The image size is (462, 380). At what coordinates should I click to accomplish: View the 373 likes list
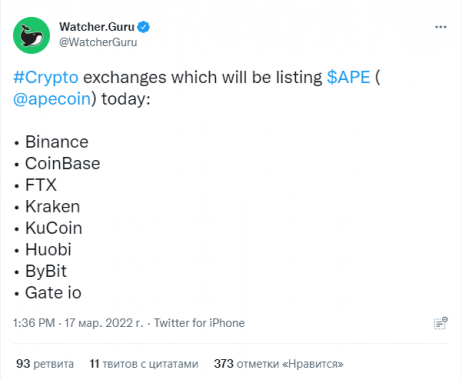click(279, 364)
